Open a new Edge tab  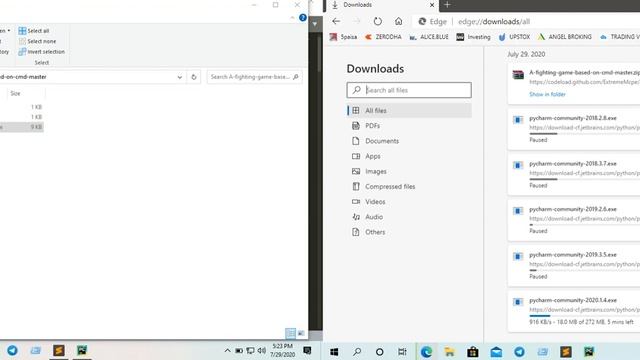pos(447,5)
